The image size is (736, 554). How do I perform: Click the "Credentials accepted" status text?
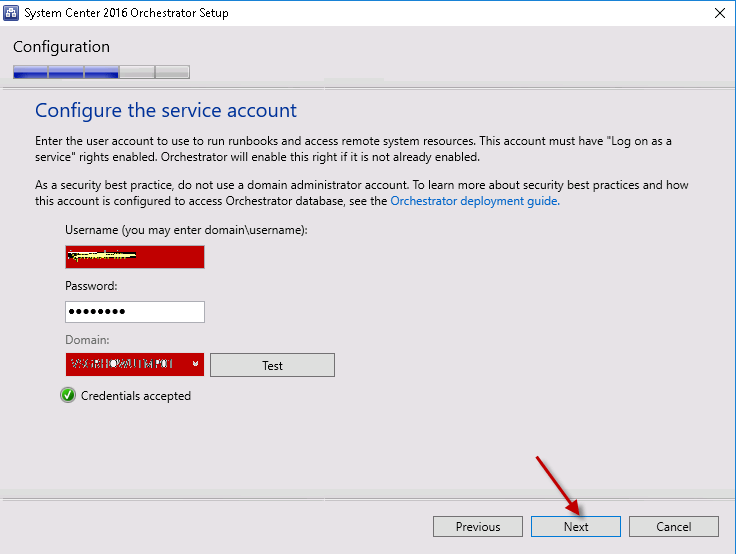pos(136,396)
